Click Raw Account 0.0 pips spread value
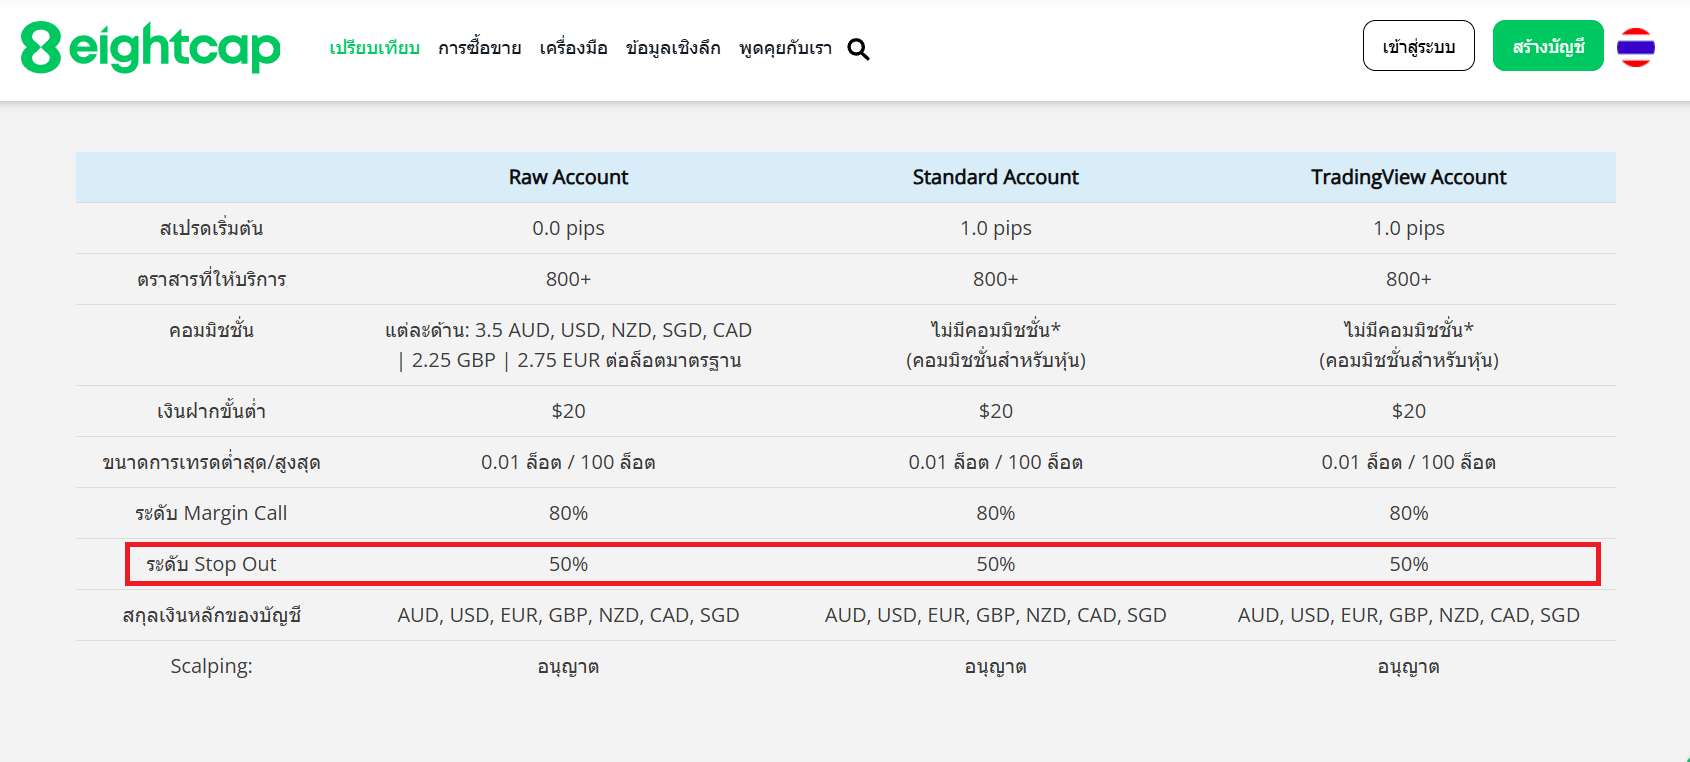This screenshot has height=762, width=1690. [568, 228]
